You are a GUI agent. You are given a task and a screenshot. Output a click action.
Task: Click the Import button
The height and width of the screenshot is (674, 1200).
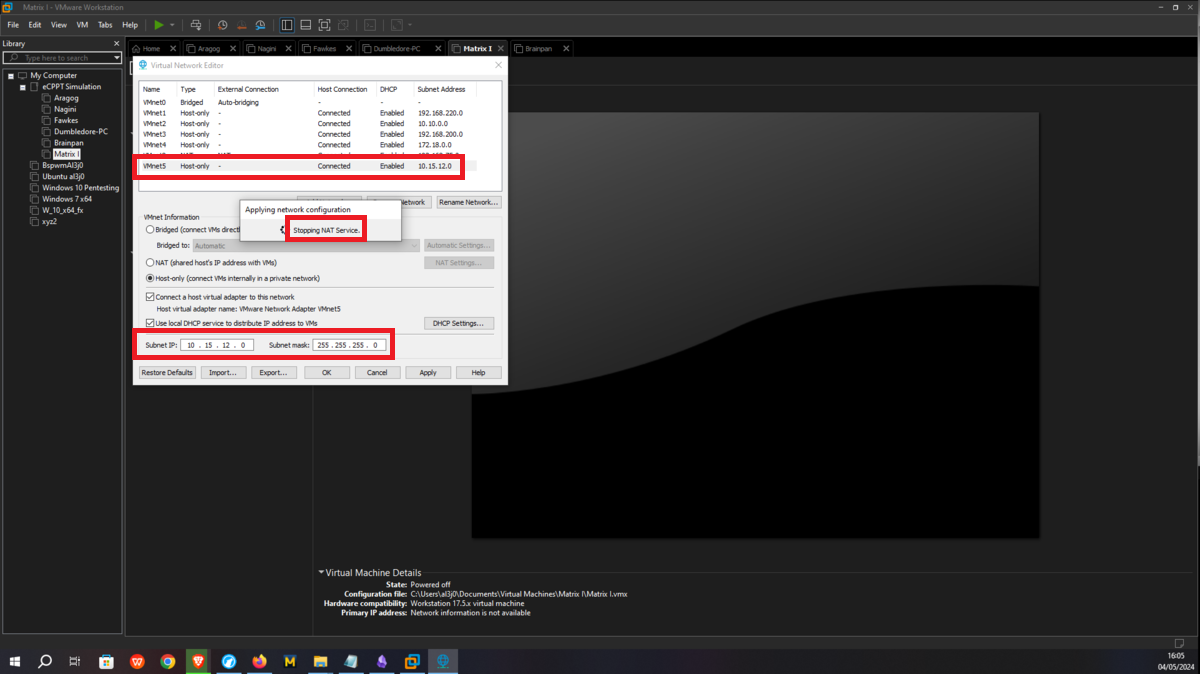(224, 372)
